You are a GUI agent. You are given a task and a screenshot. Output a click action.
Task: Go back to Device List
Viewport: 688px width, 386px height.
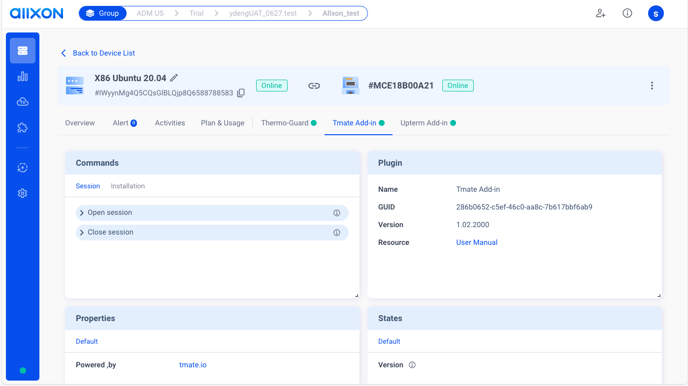pos(97,53)
